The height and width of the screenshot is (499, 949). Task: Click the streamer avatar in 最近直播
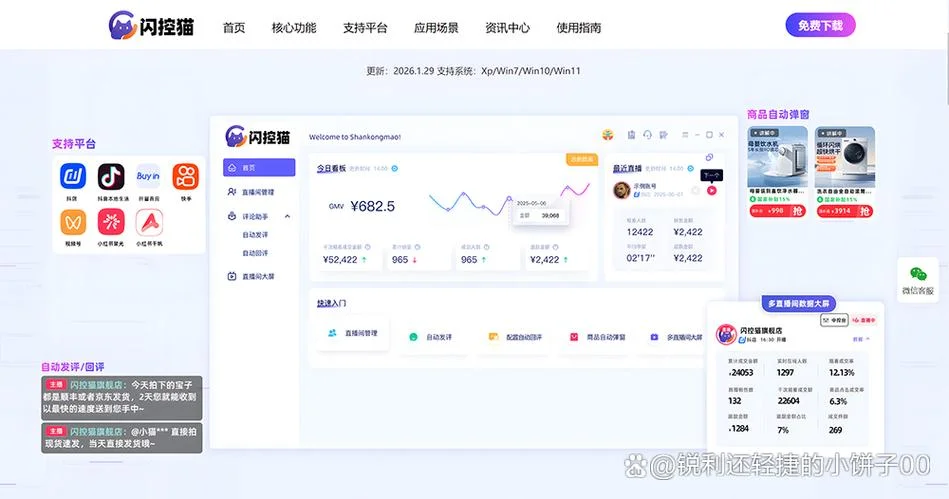[622, 190]
